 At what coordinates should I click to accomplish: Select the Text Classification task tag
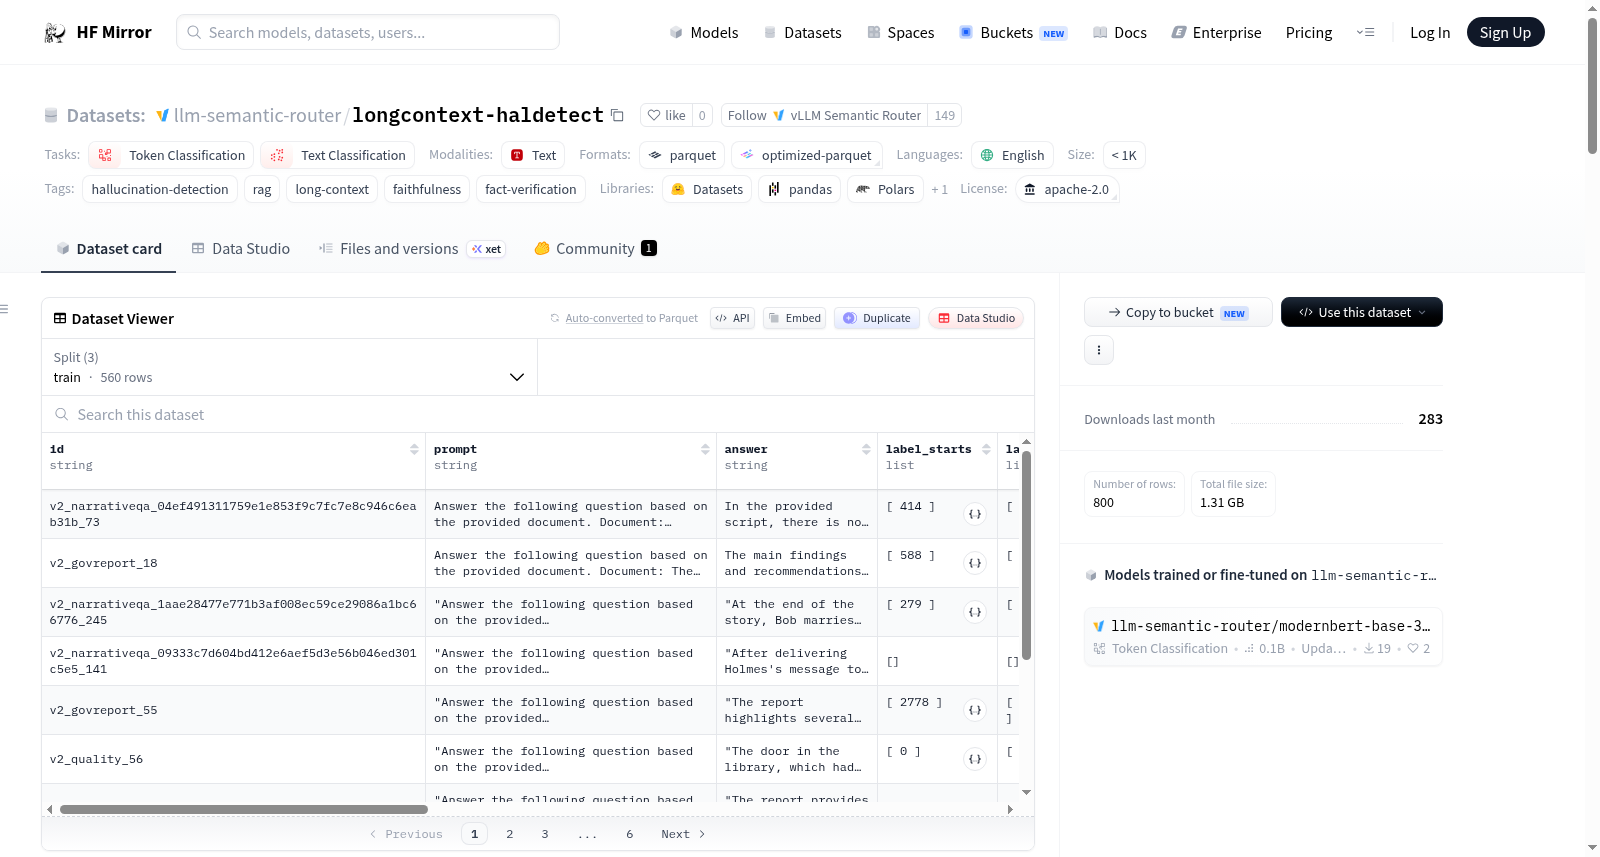click(x=337, y=155)
